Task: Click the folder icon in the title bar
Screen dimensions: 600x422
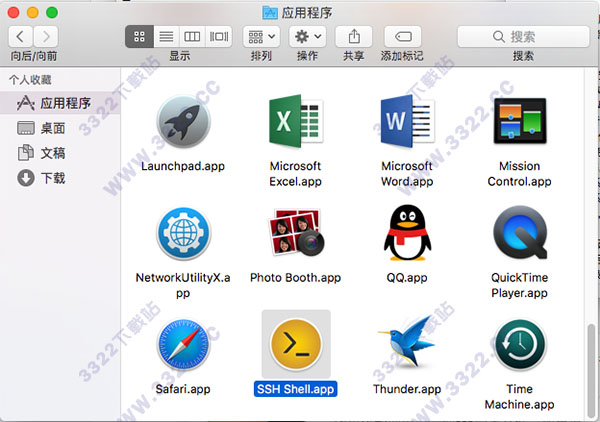Action: point(270,13)
